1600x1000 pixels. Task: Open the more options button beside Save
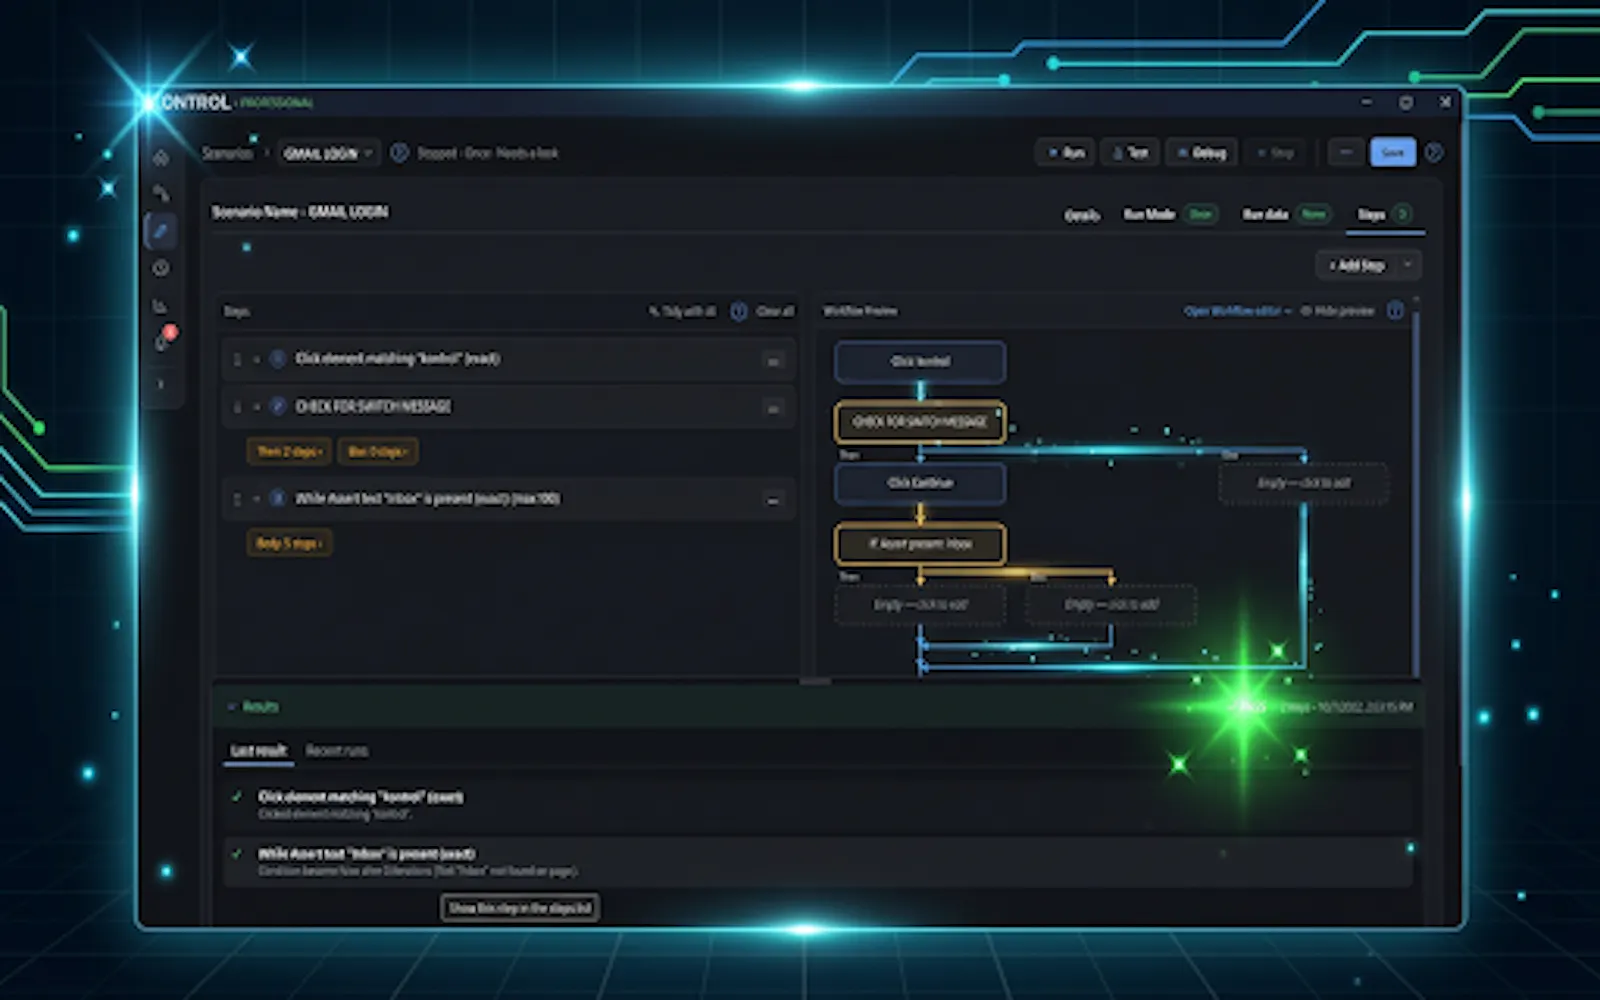[1345, 152]
